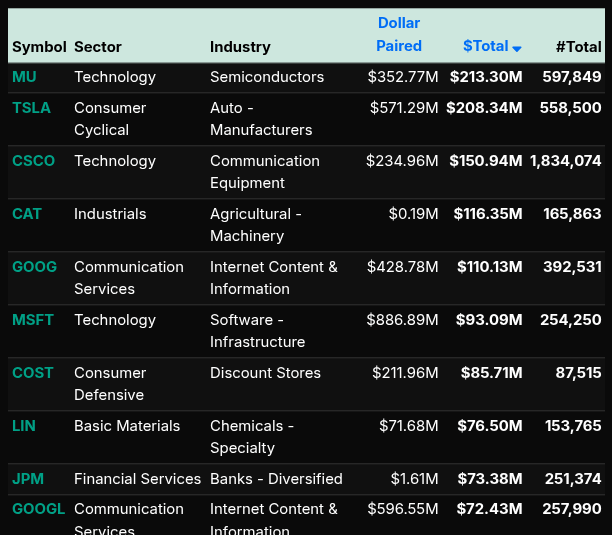Open the CSCO symbol link
Screen dimensions: 612x535
(33, 161)
